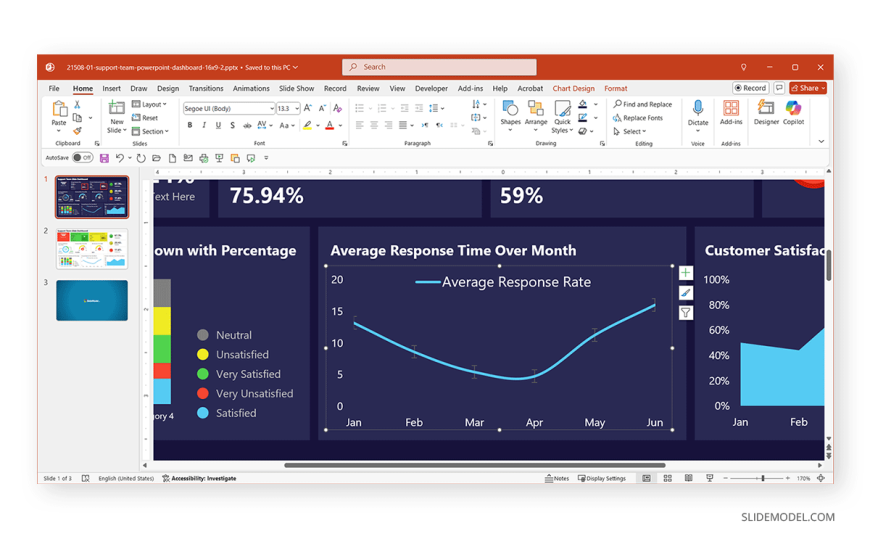Open the Comments pane icon

(x=779, y=88)
